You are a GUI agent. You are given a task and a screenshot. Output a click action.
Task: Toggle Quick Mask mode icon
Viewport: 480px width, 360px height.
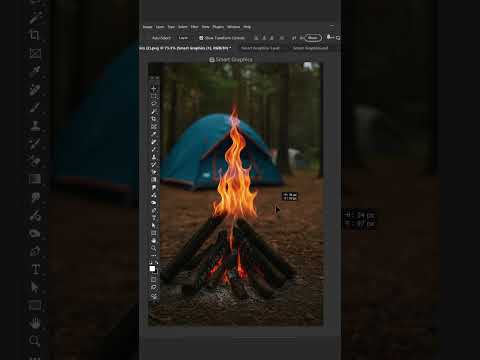pos(154,279)
